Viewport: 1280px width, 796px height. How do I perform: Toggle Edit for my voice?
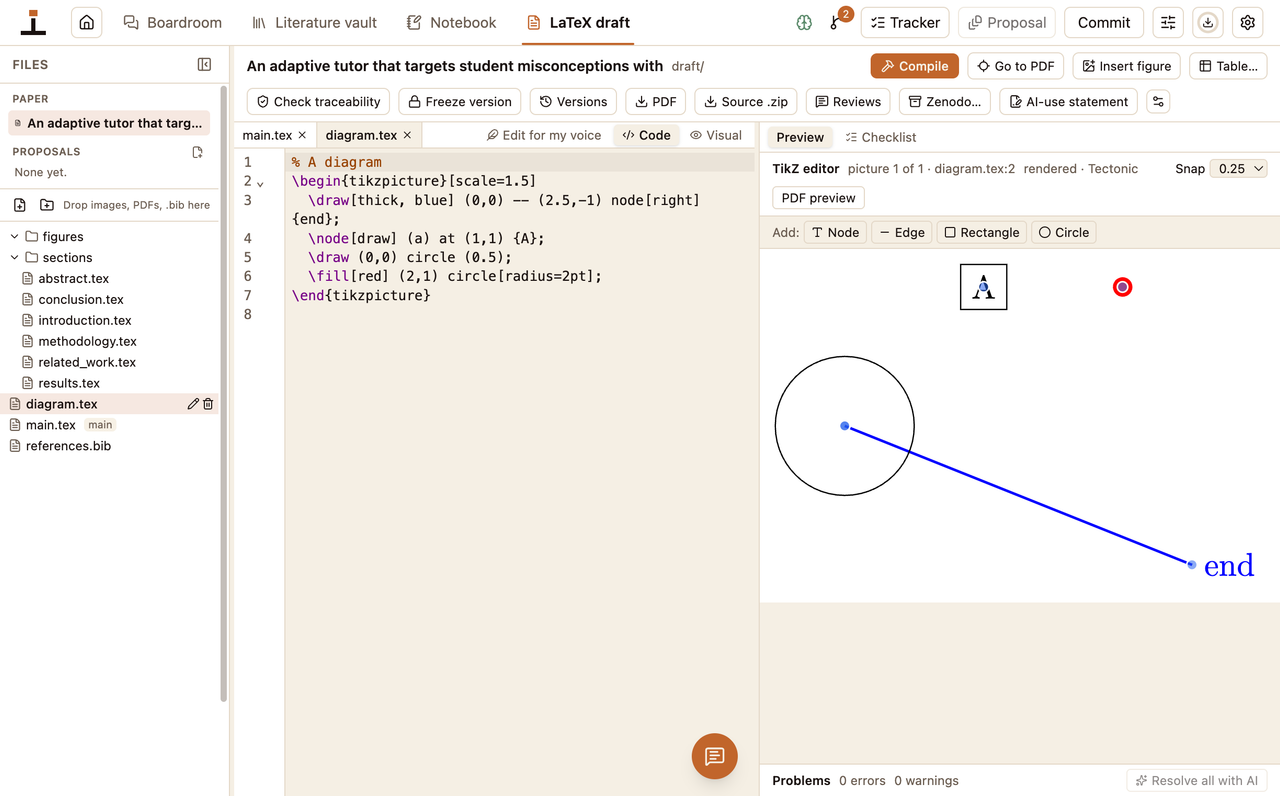(x=544, y=135)
